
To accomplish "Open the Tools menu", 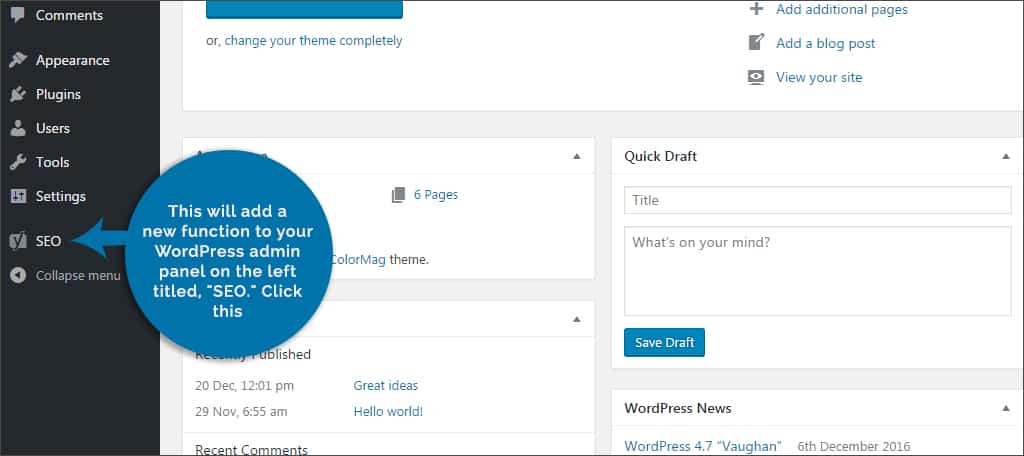I will click(x=52, y=162).
